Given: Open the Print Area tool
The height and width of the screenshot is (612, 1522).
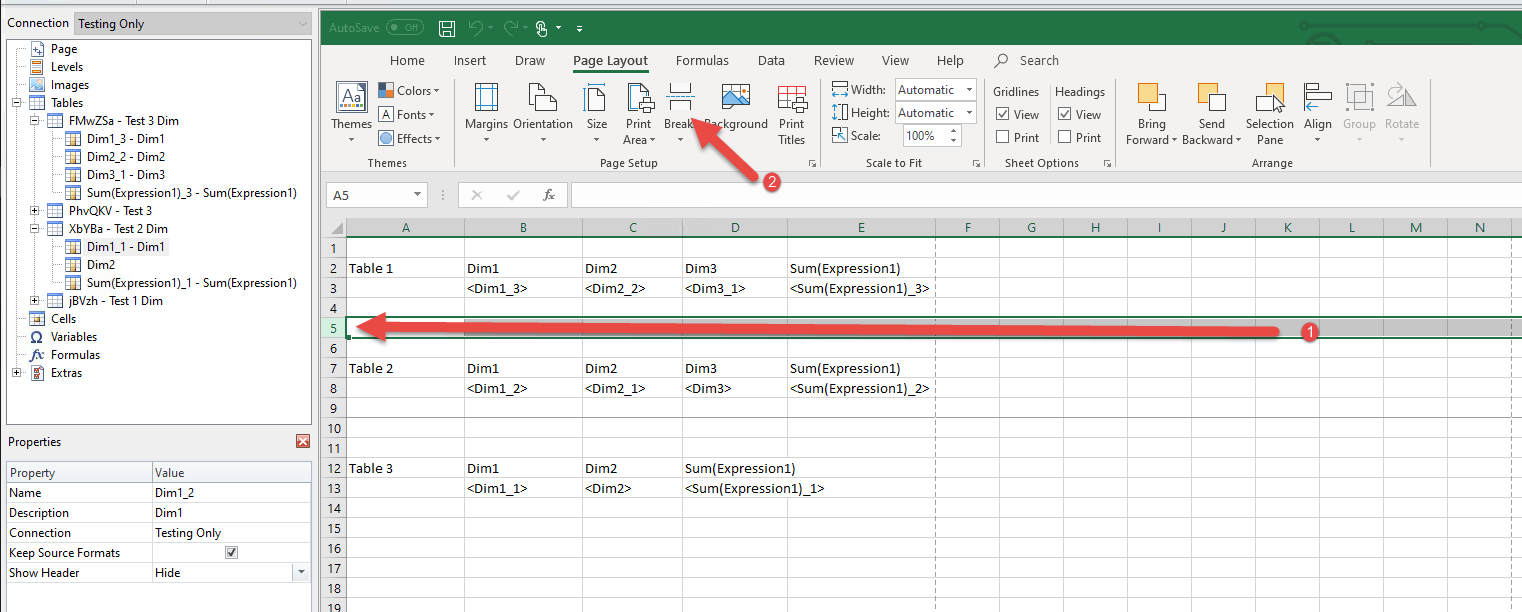Looking at the screenshot, I should 638,108.
